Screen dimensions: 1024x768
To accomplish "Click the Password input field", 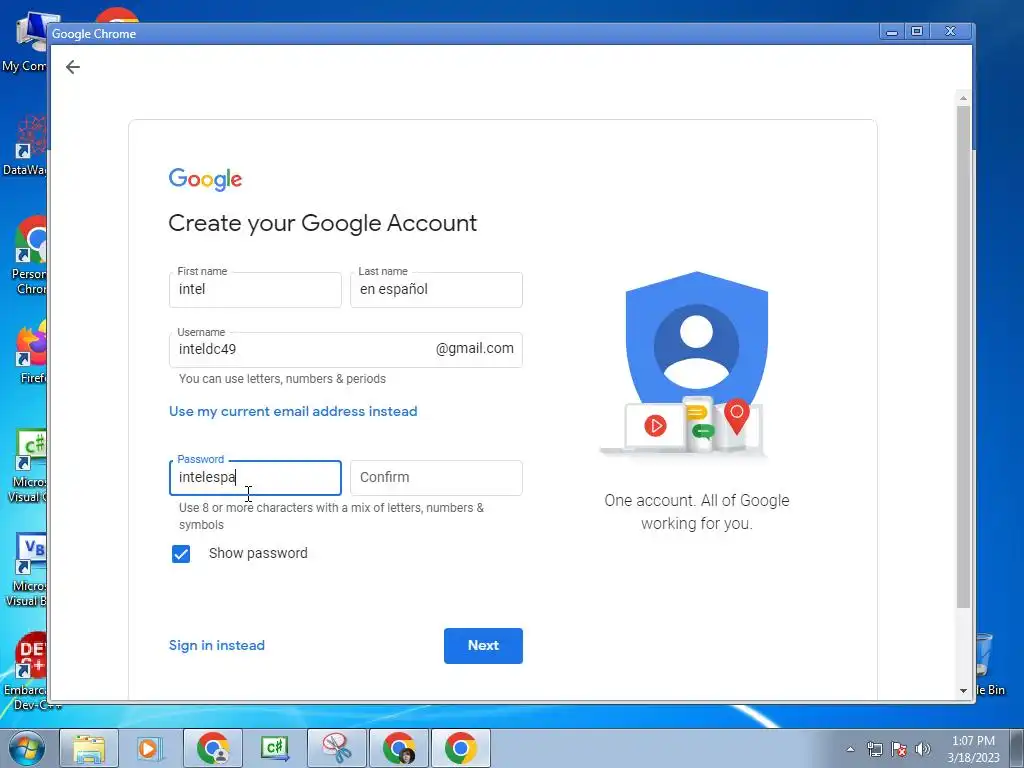I will pyautogui.click(x=255, y=477).
